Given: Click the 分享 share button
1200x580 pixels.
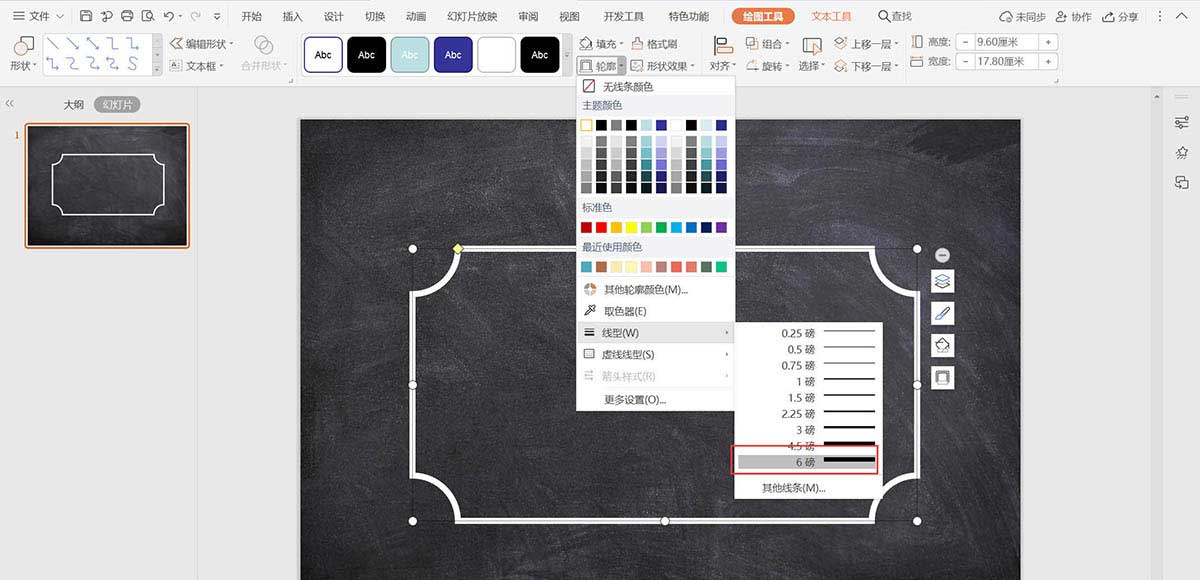Looking at the screenshot, I should pyautogui.click(x=1119, y=17).
